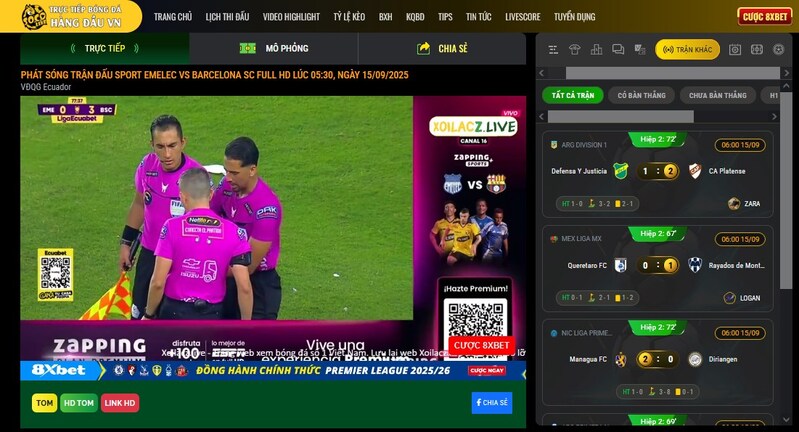Screen dimensions: 799x432
Task: Click the Diriangen team crest
Action: click(695, 360)
